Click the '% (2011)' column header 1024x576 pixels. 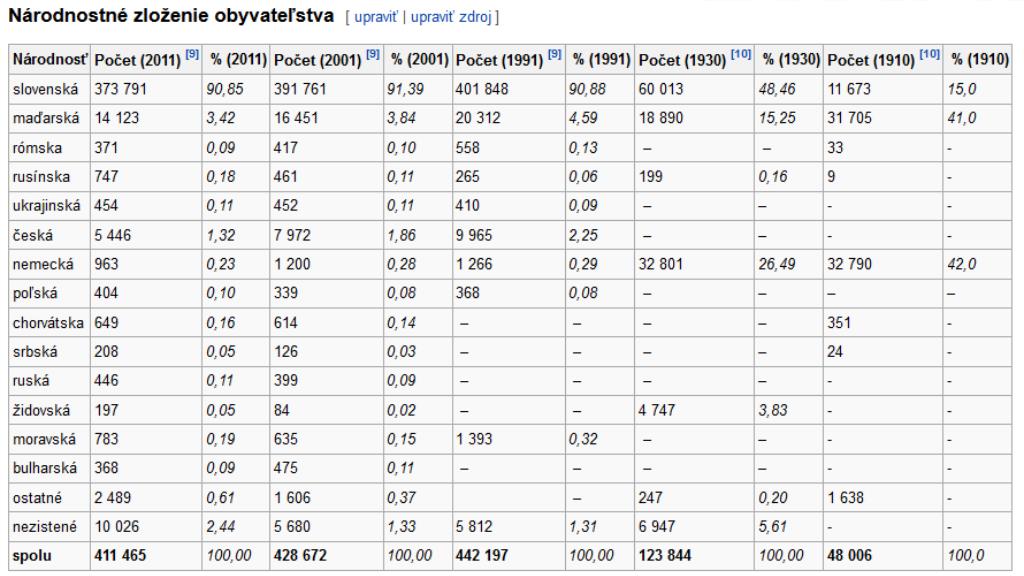[x=238, y=59]
